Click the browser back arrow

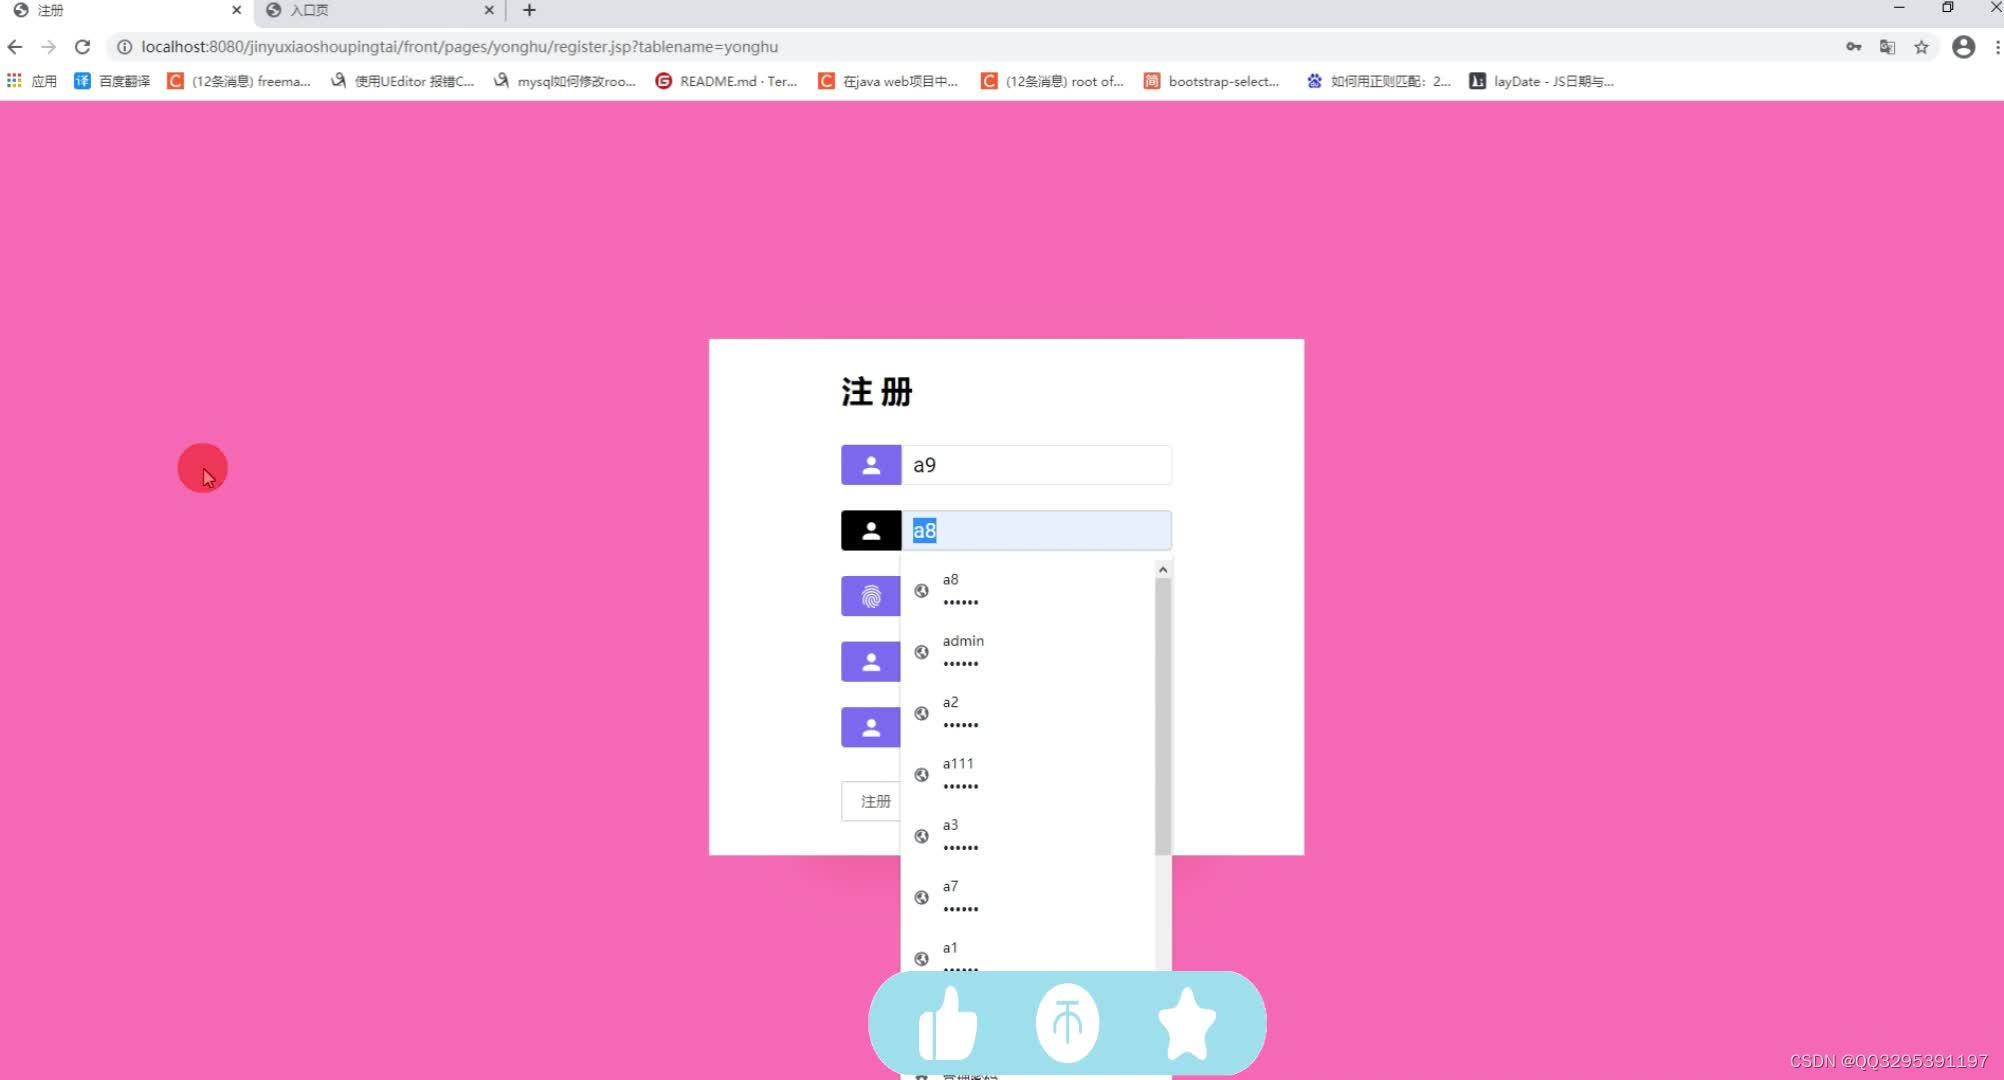[15, 47]
